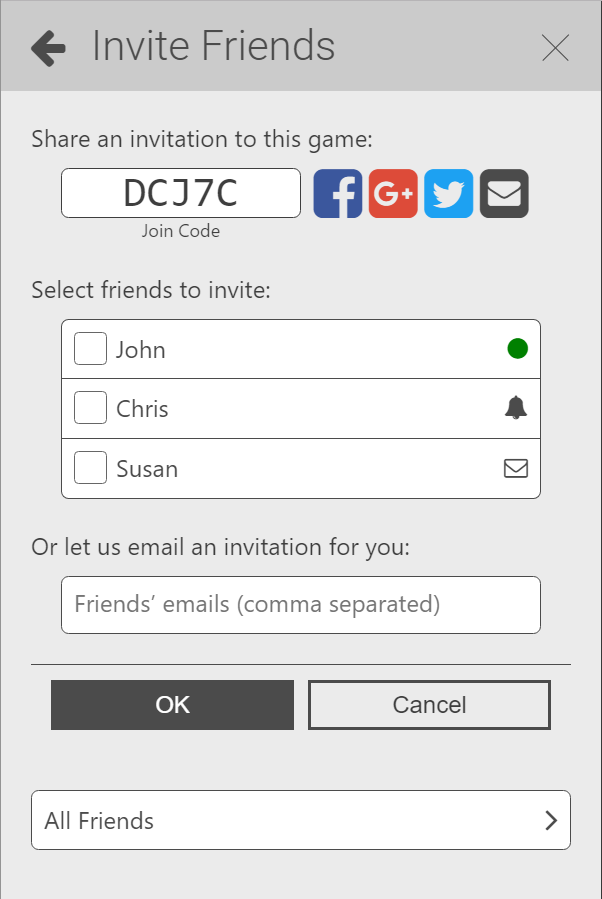The image size is (602, 899).
Task: Check the checkbox next to Chris
Action: point(90,408)
